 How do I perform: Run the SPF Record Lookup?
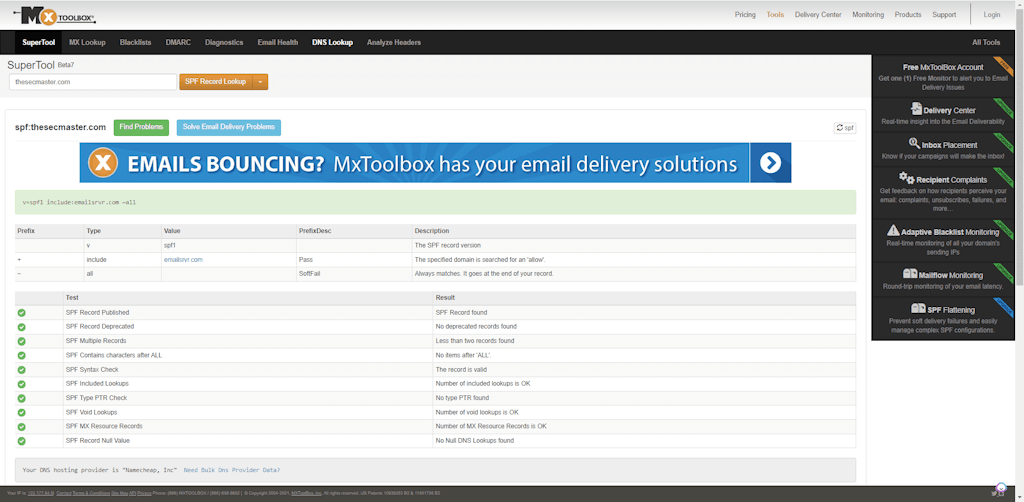(216, 82)
